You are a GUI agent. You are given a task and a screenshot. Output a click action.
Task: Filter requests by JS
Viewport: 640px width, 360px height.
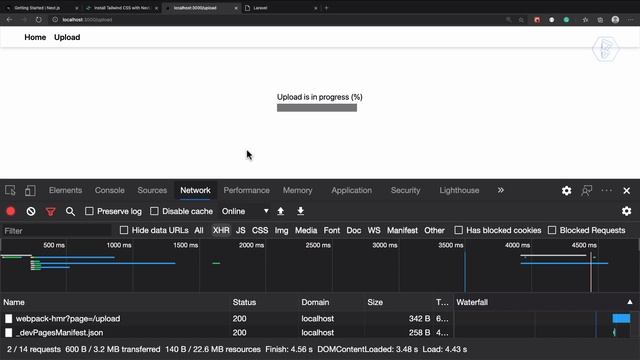pos(241,230)
